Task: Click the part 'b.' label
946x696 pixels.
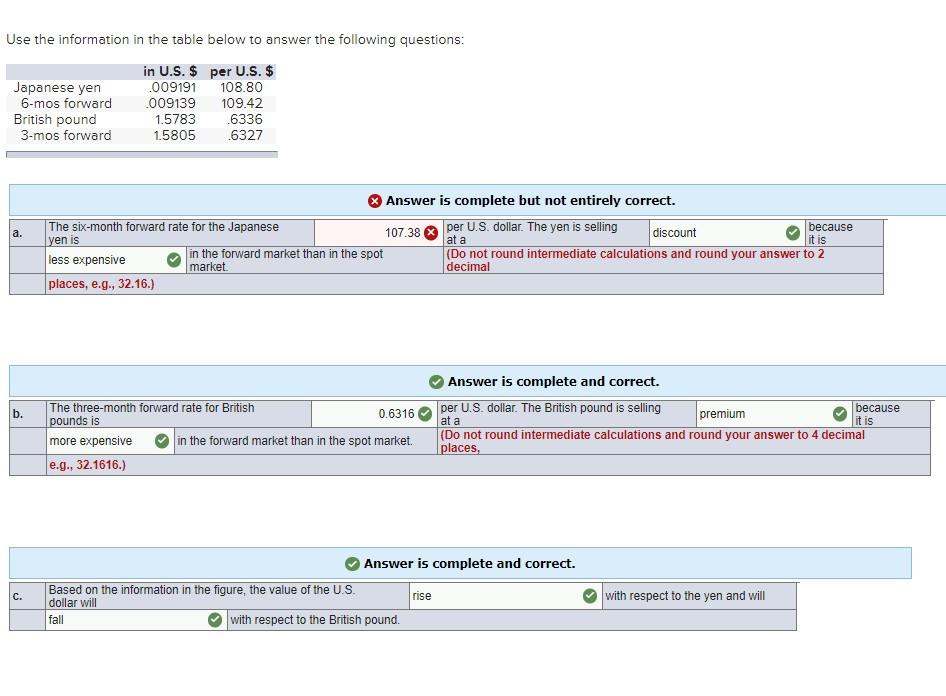Action: (17, 414)
